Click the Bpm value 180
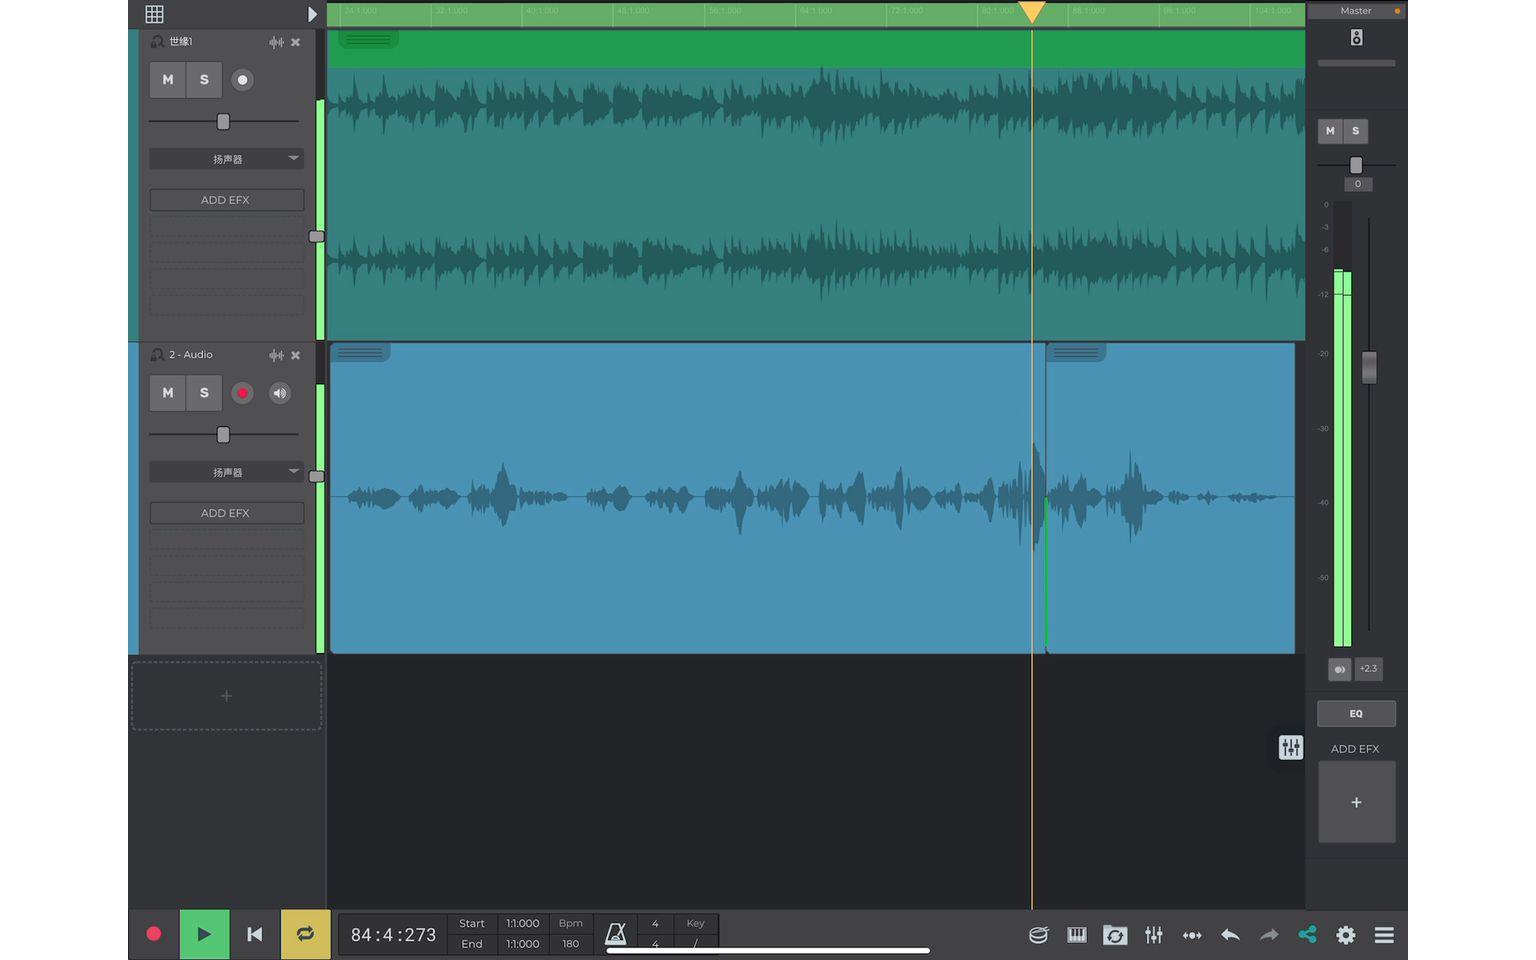This screenshot has width=1536, height=960. (x=571, y=944)
